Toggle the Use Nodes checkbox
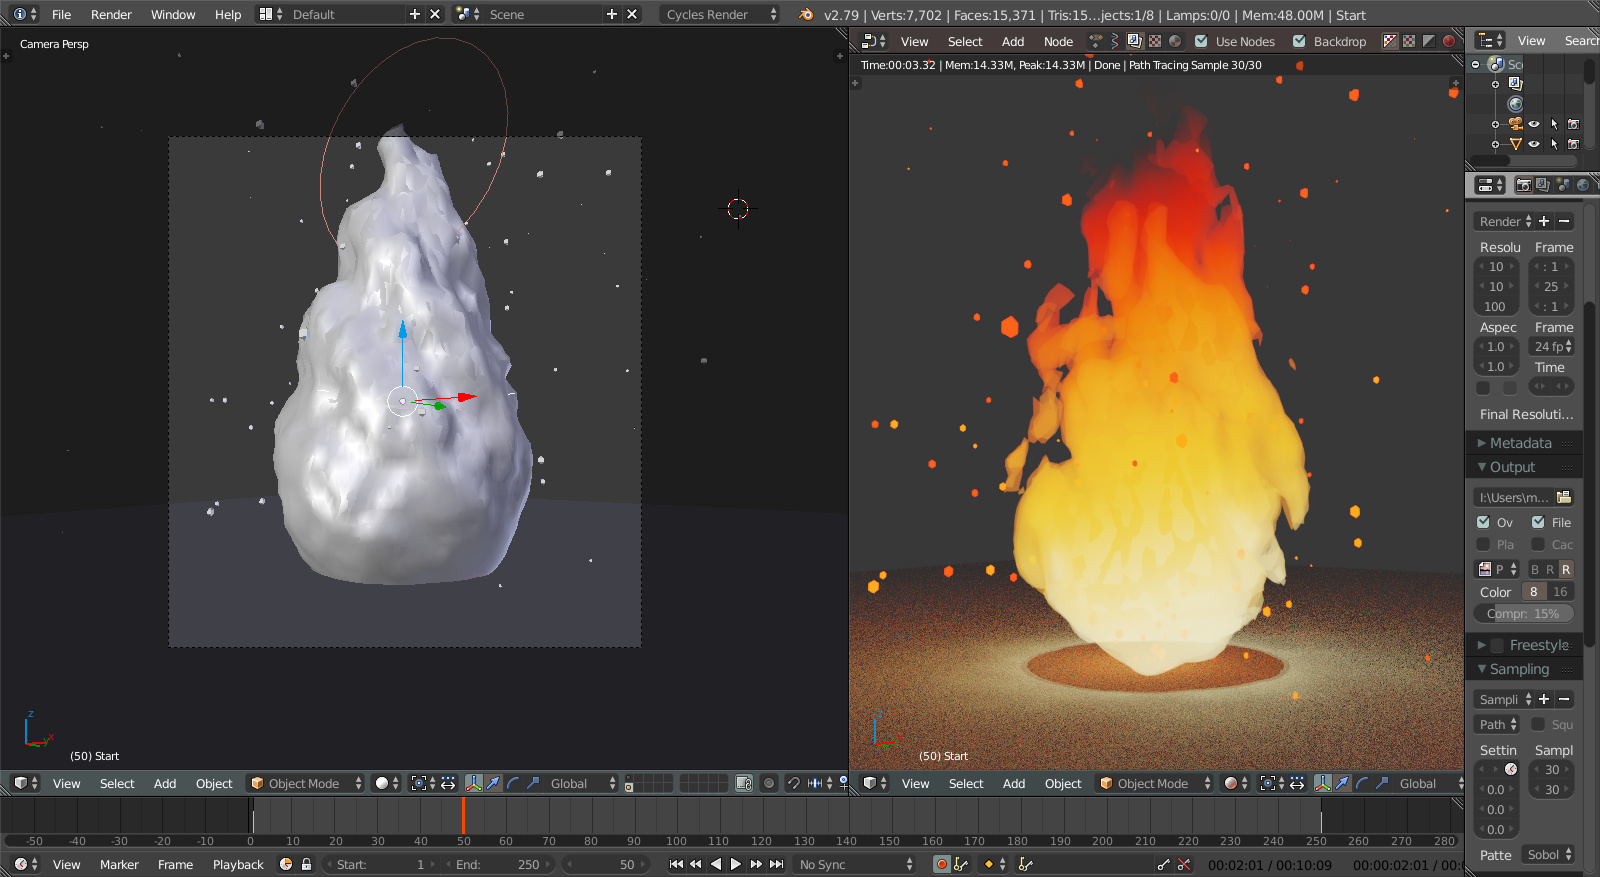Image resolution: width=1600 pixels, height=877 pixels. [1201, 41]
